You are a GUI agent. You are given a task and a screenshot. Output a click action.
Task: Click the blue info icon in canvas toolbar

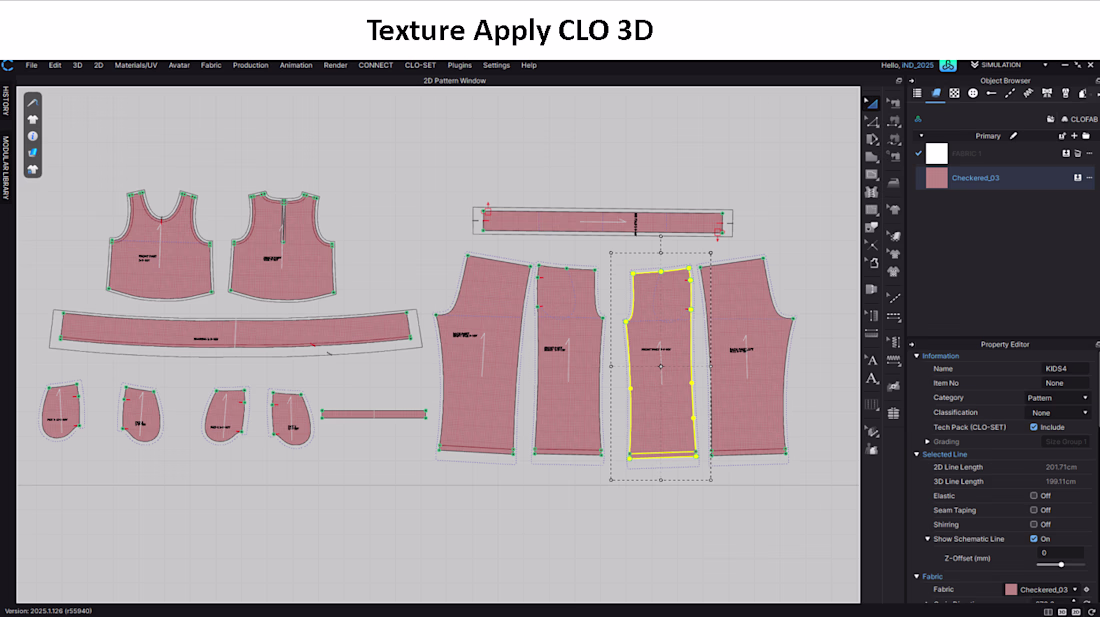(32, 136)
